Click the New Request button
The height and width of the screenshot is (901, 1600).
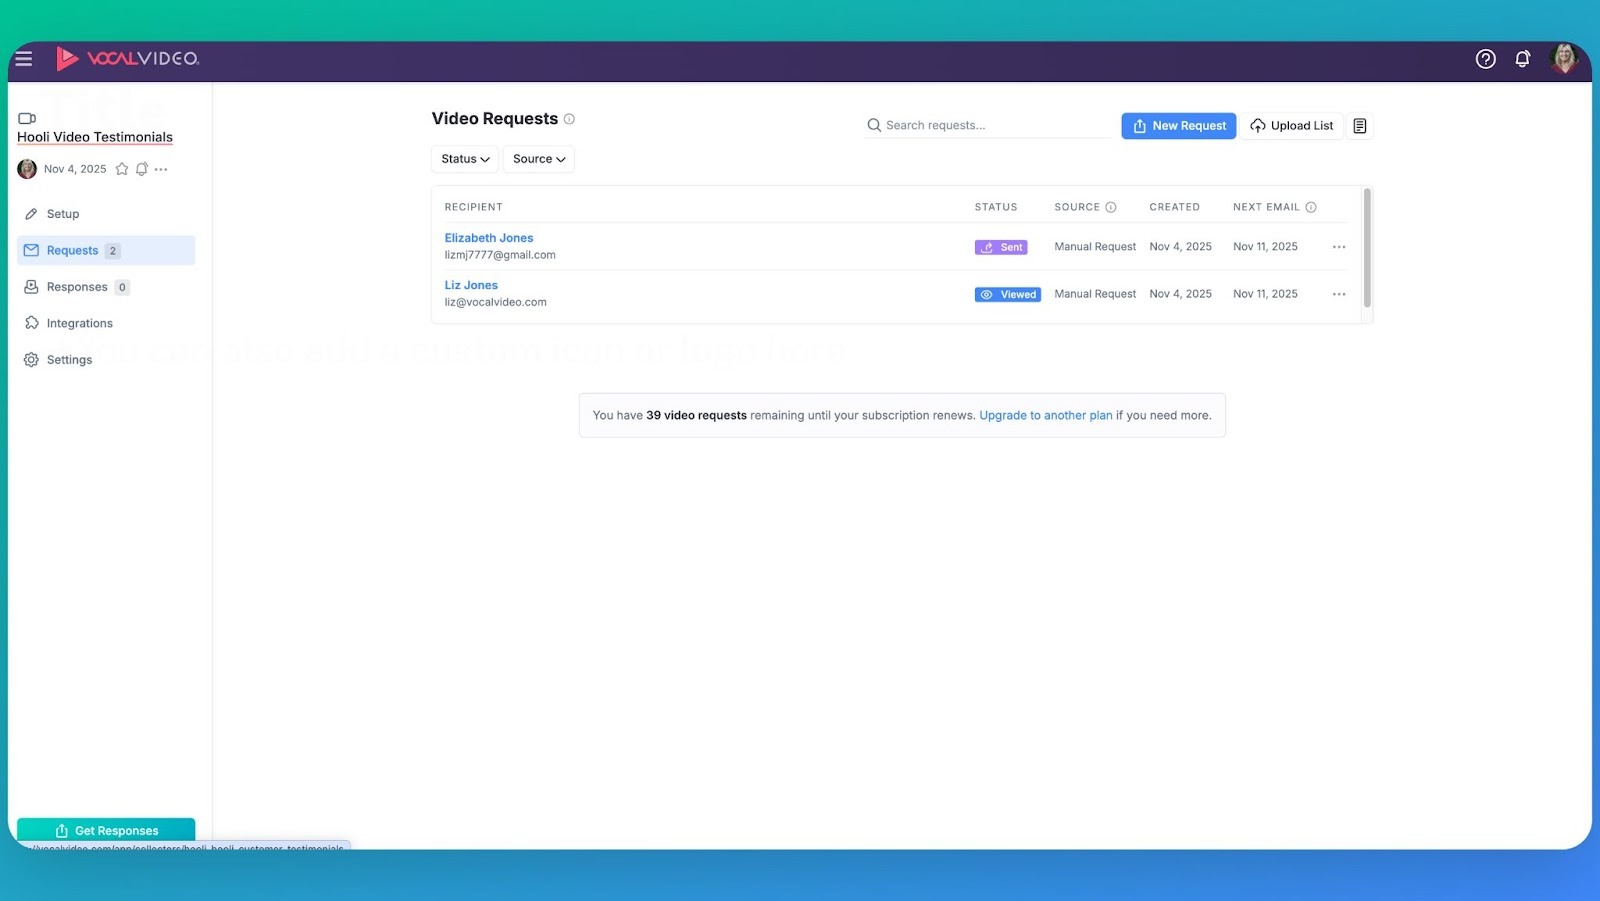[1179, 126]
